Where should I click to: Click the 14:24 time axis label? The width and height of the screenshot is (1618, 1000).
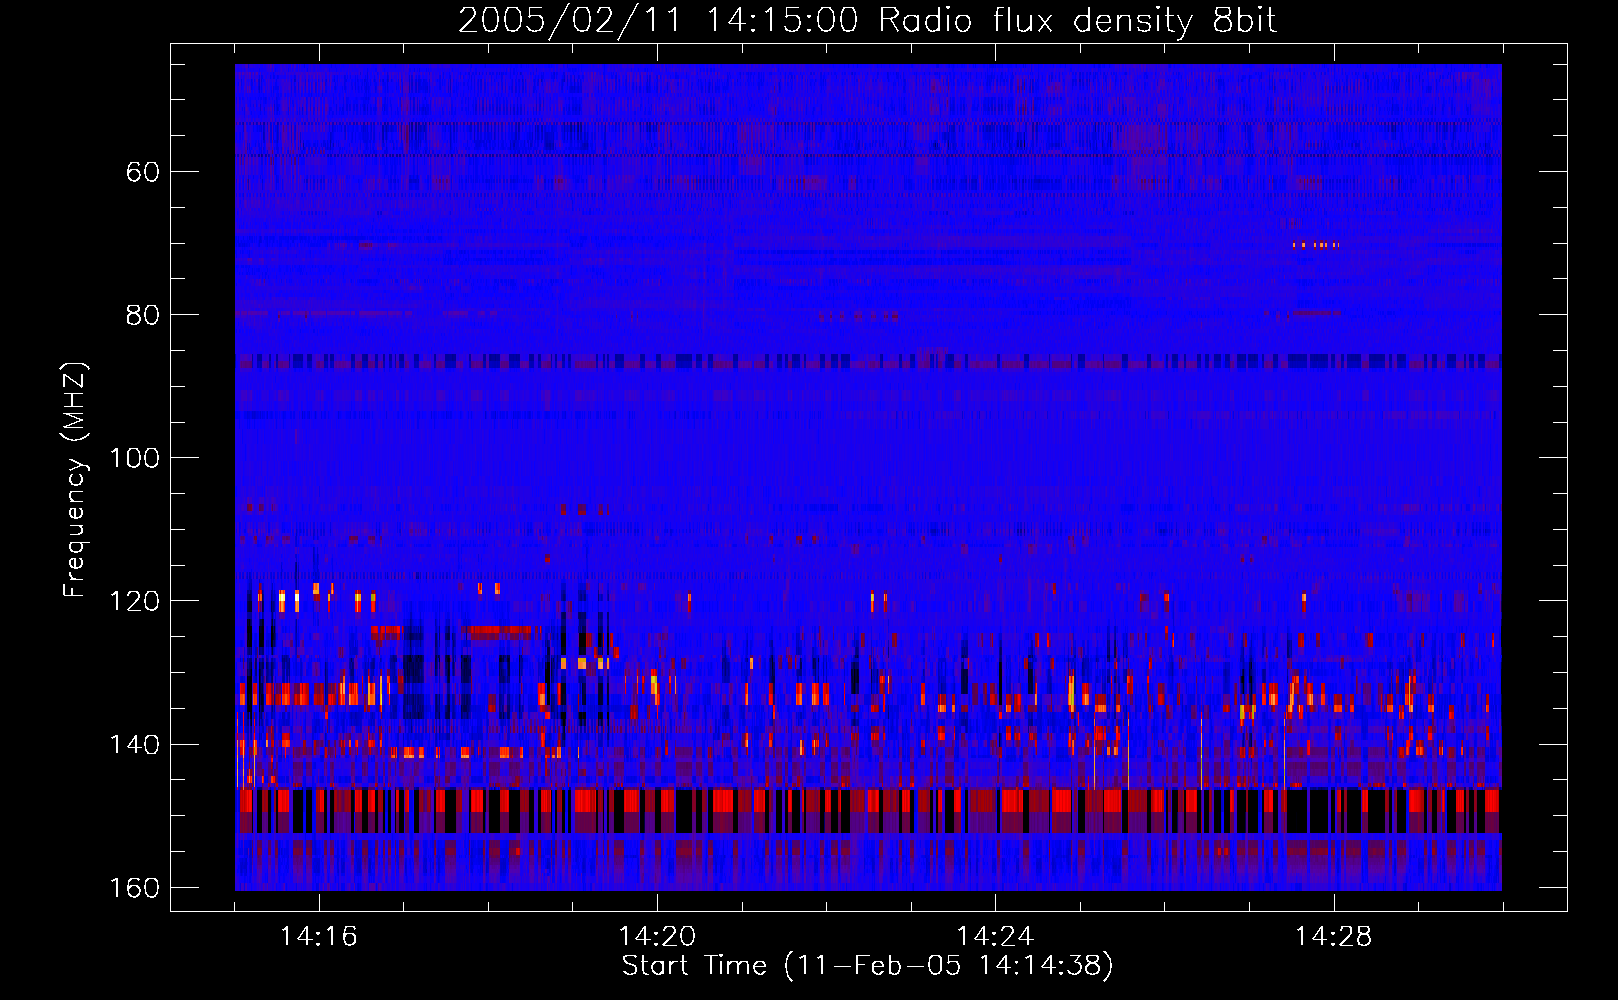(995, 937)
